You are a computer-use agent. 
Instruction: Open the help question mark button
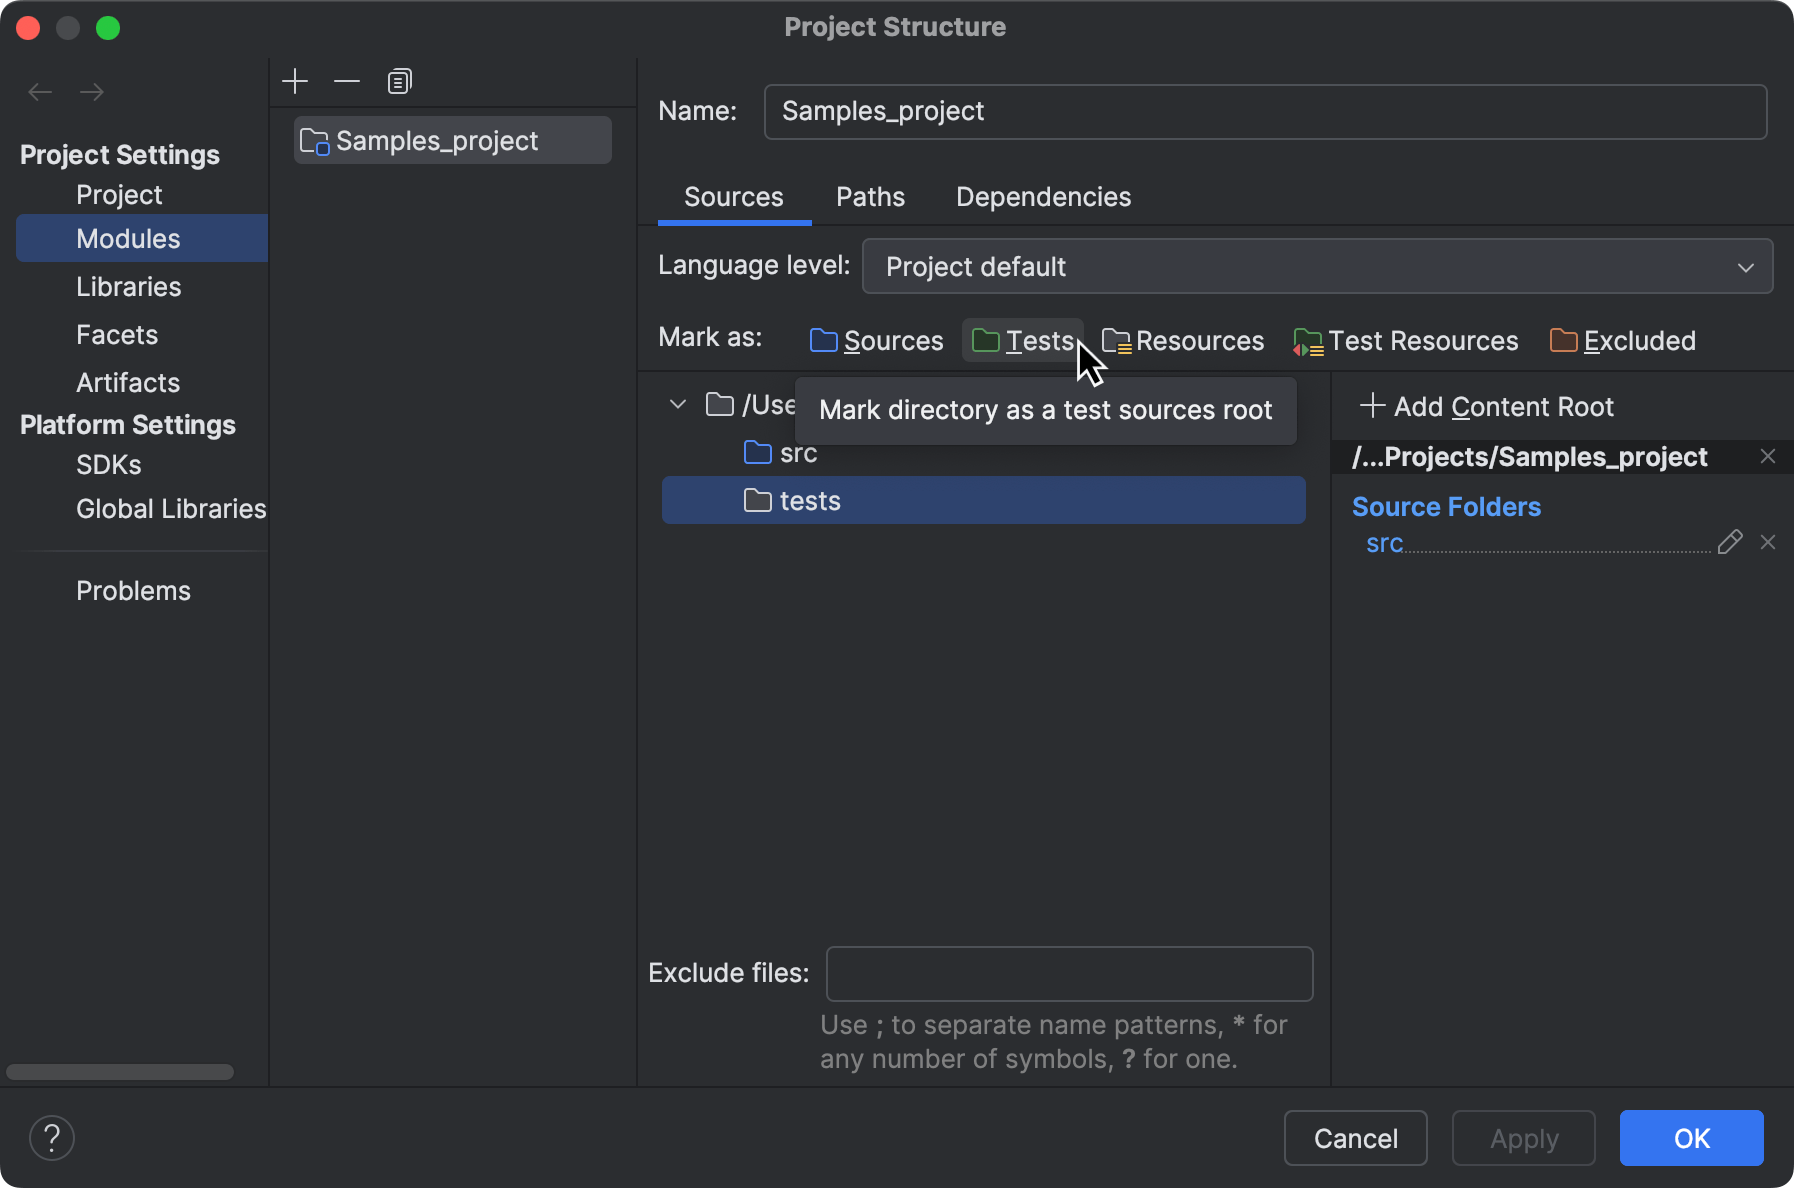point(52,1137)
